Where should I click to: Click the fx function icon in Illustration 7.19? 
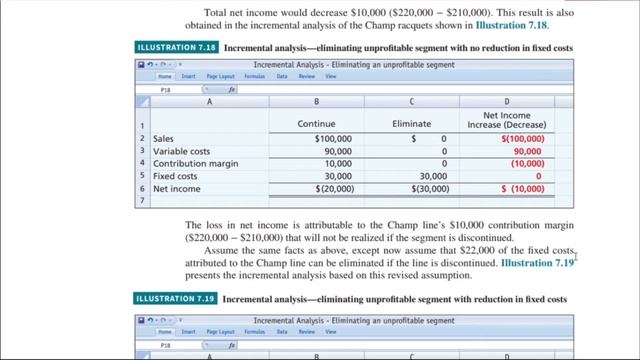pos(232,345)
